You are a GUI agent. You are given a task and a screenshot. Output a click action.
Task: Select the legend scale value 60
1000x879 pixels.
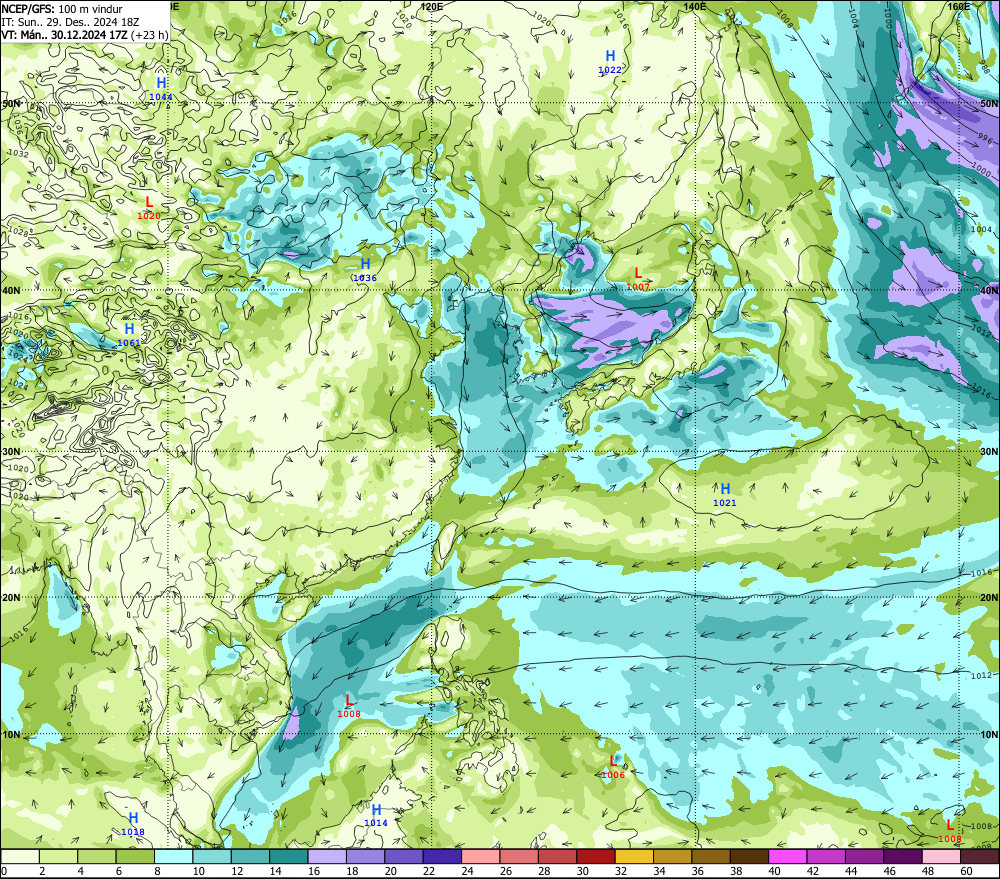[966, 871]
